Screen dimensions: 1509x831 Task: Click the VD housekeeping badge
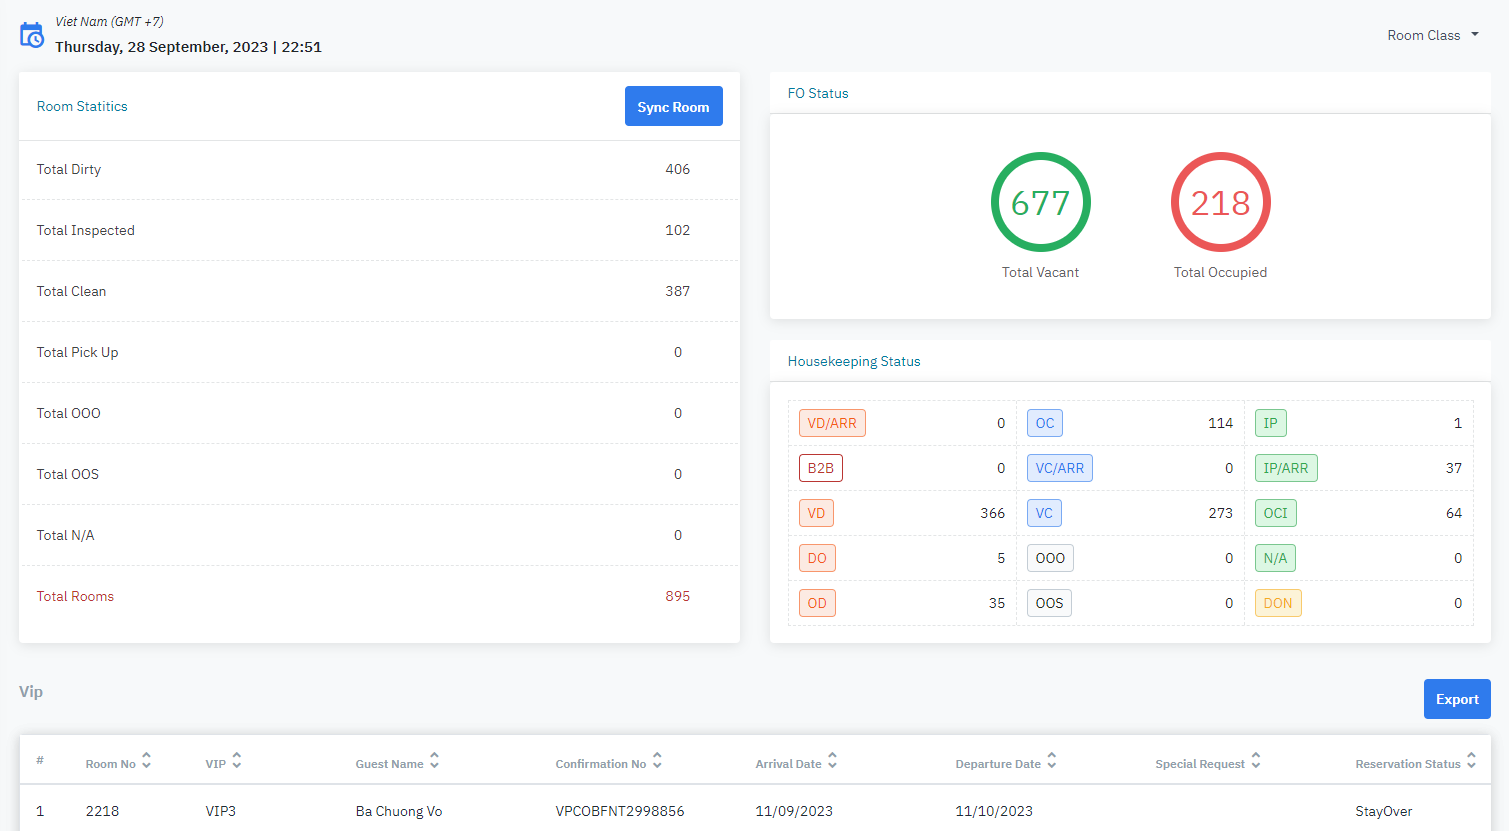point(816,513)
